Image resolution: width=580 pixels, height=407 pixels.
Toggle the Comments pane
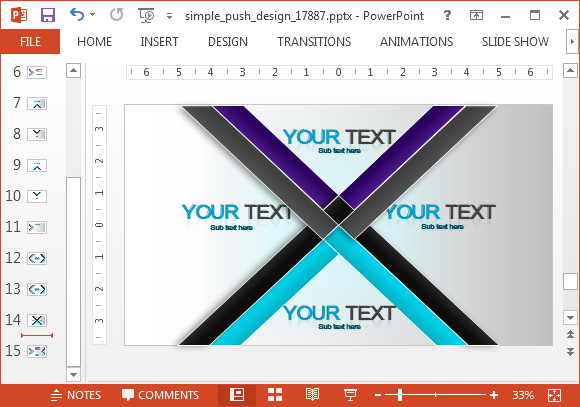coord(160,395)
